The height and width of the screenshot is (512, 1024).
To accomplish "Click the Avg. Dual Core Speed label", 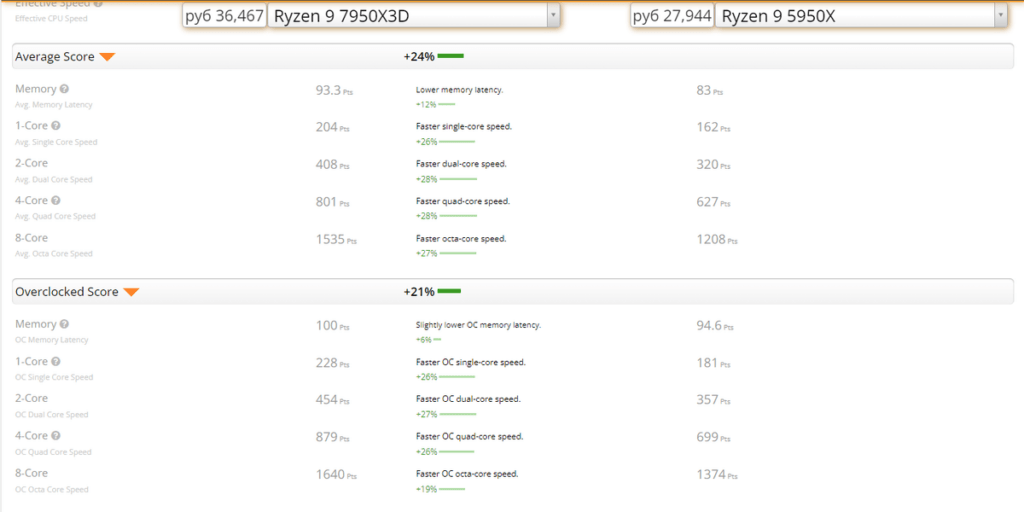I will click(54, 179).
